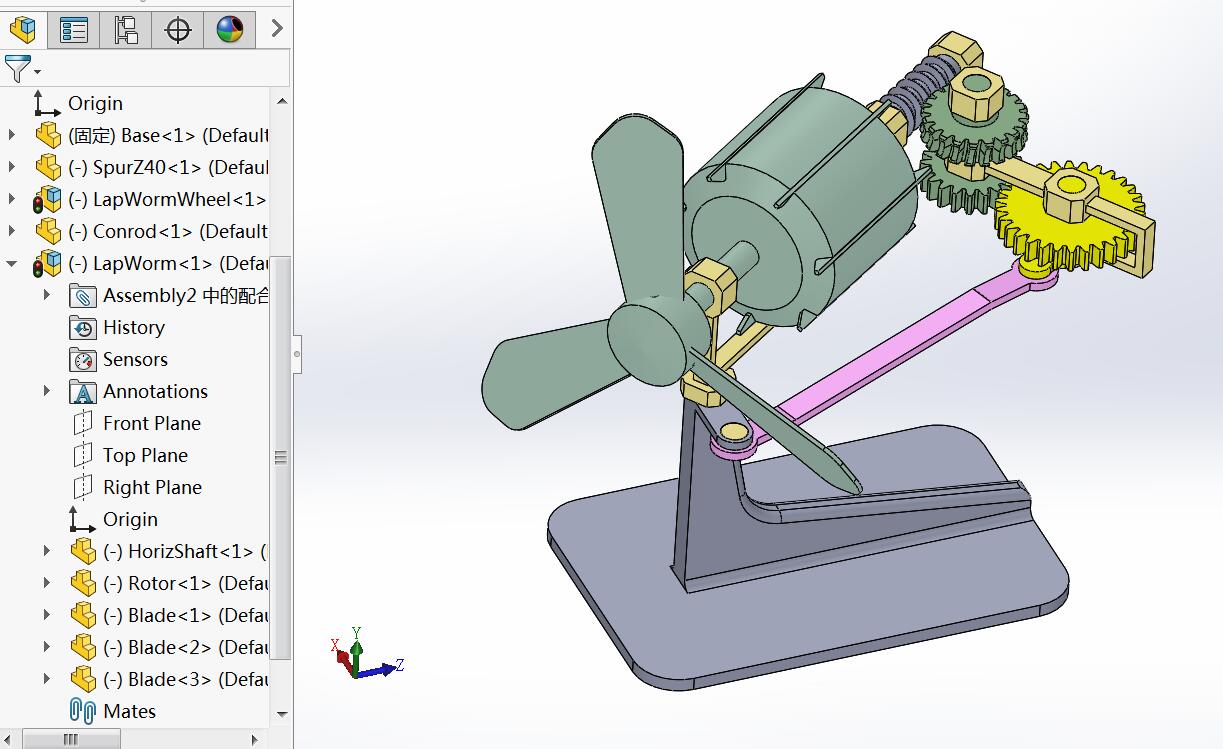Click the Top Plane icon
Screen dimensions: 1223x749
83,455
